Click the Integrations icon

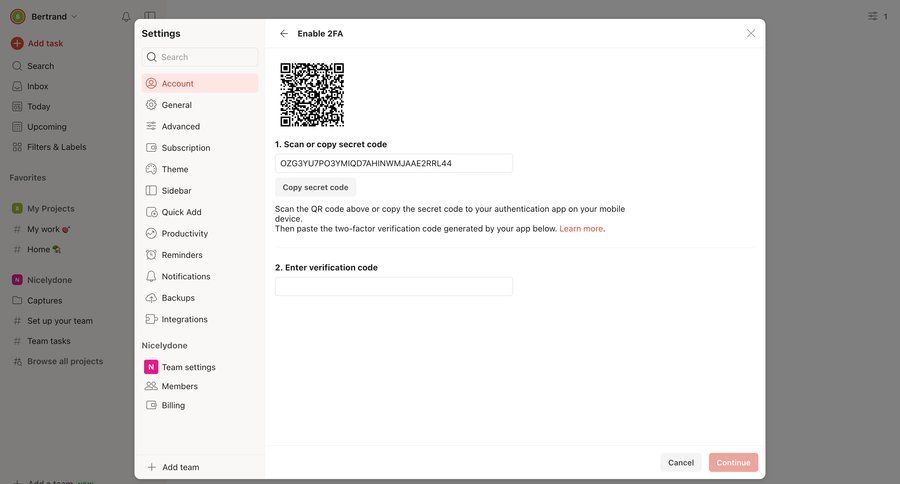coord(151,319)
